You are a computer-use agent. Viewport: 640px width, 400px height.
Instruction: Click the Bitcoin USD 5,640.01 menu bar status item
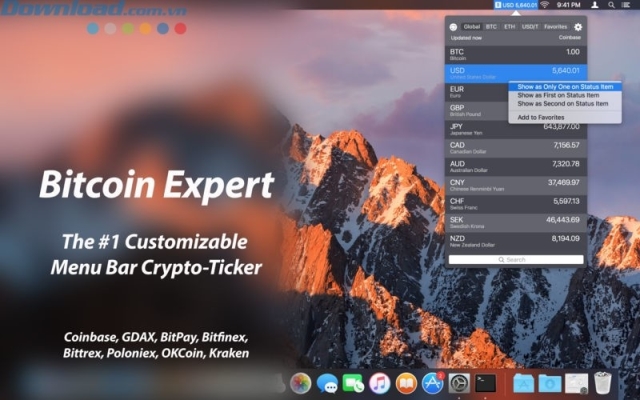click(x=516, y=5)
